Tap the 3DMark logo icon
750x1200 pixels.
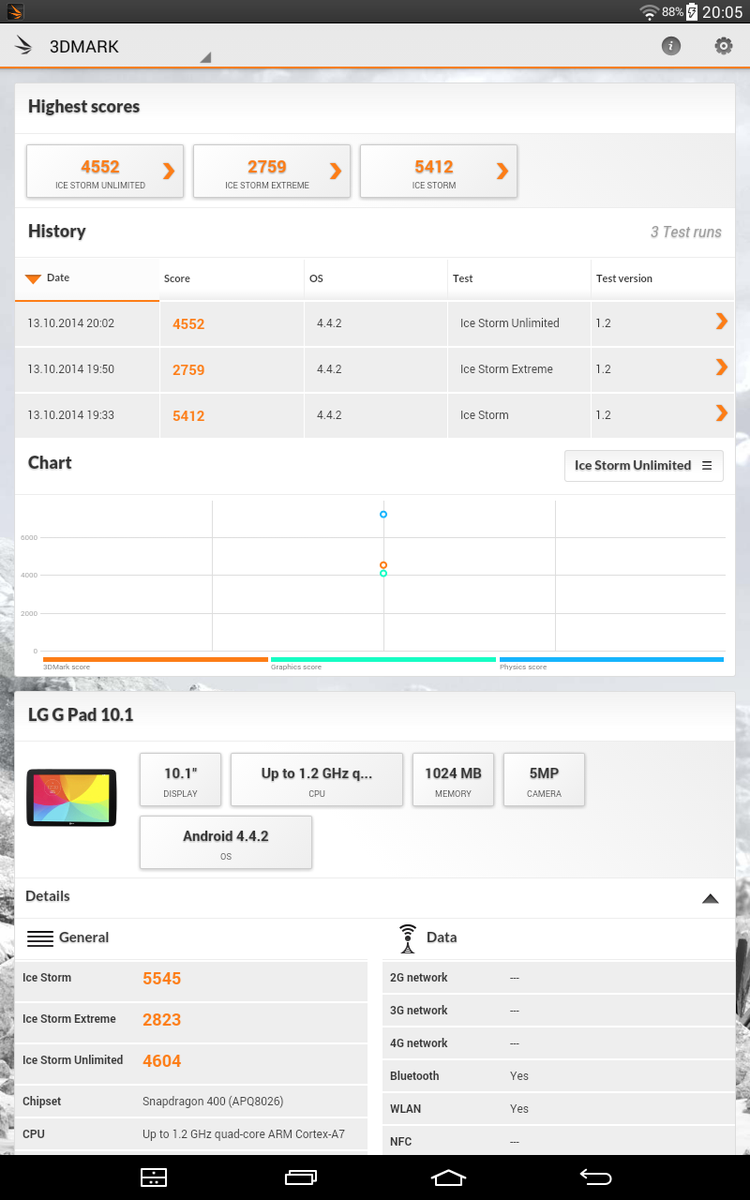[x=24, y=46]
